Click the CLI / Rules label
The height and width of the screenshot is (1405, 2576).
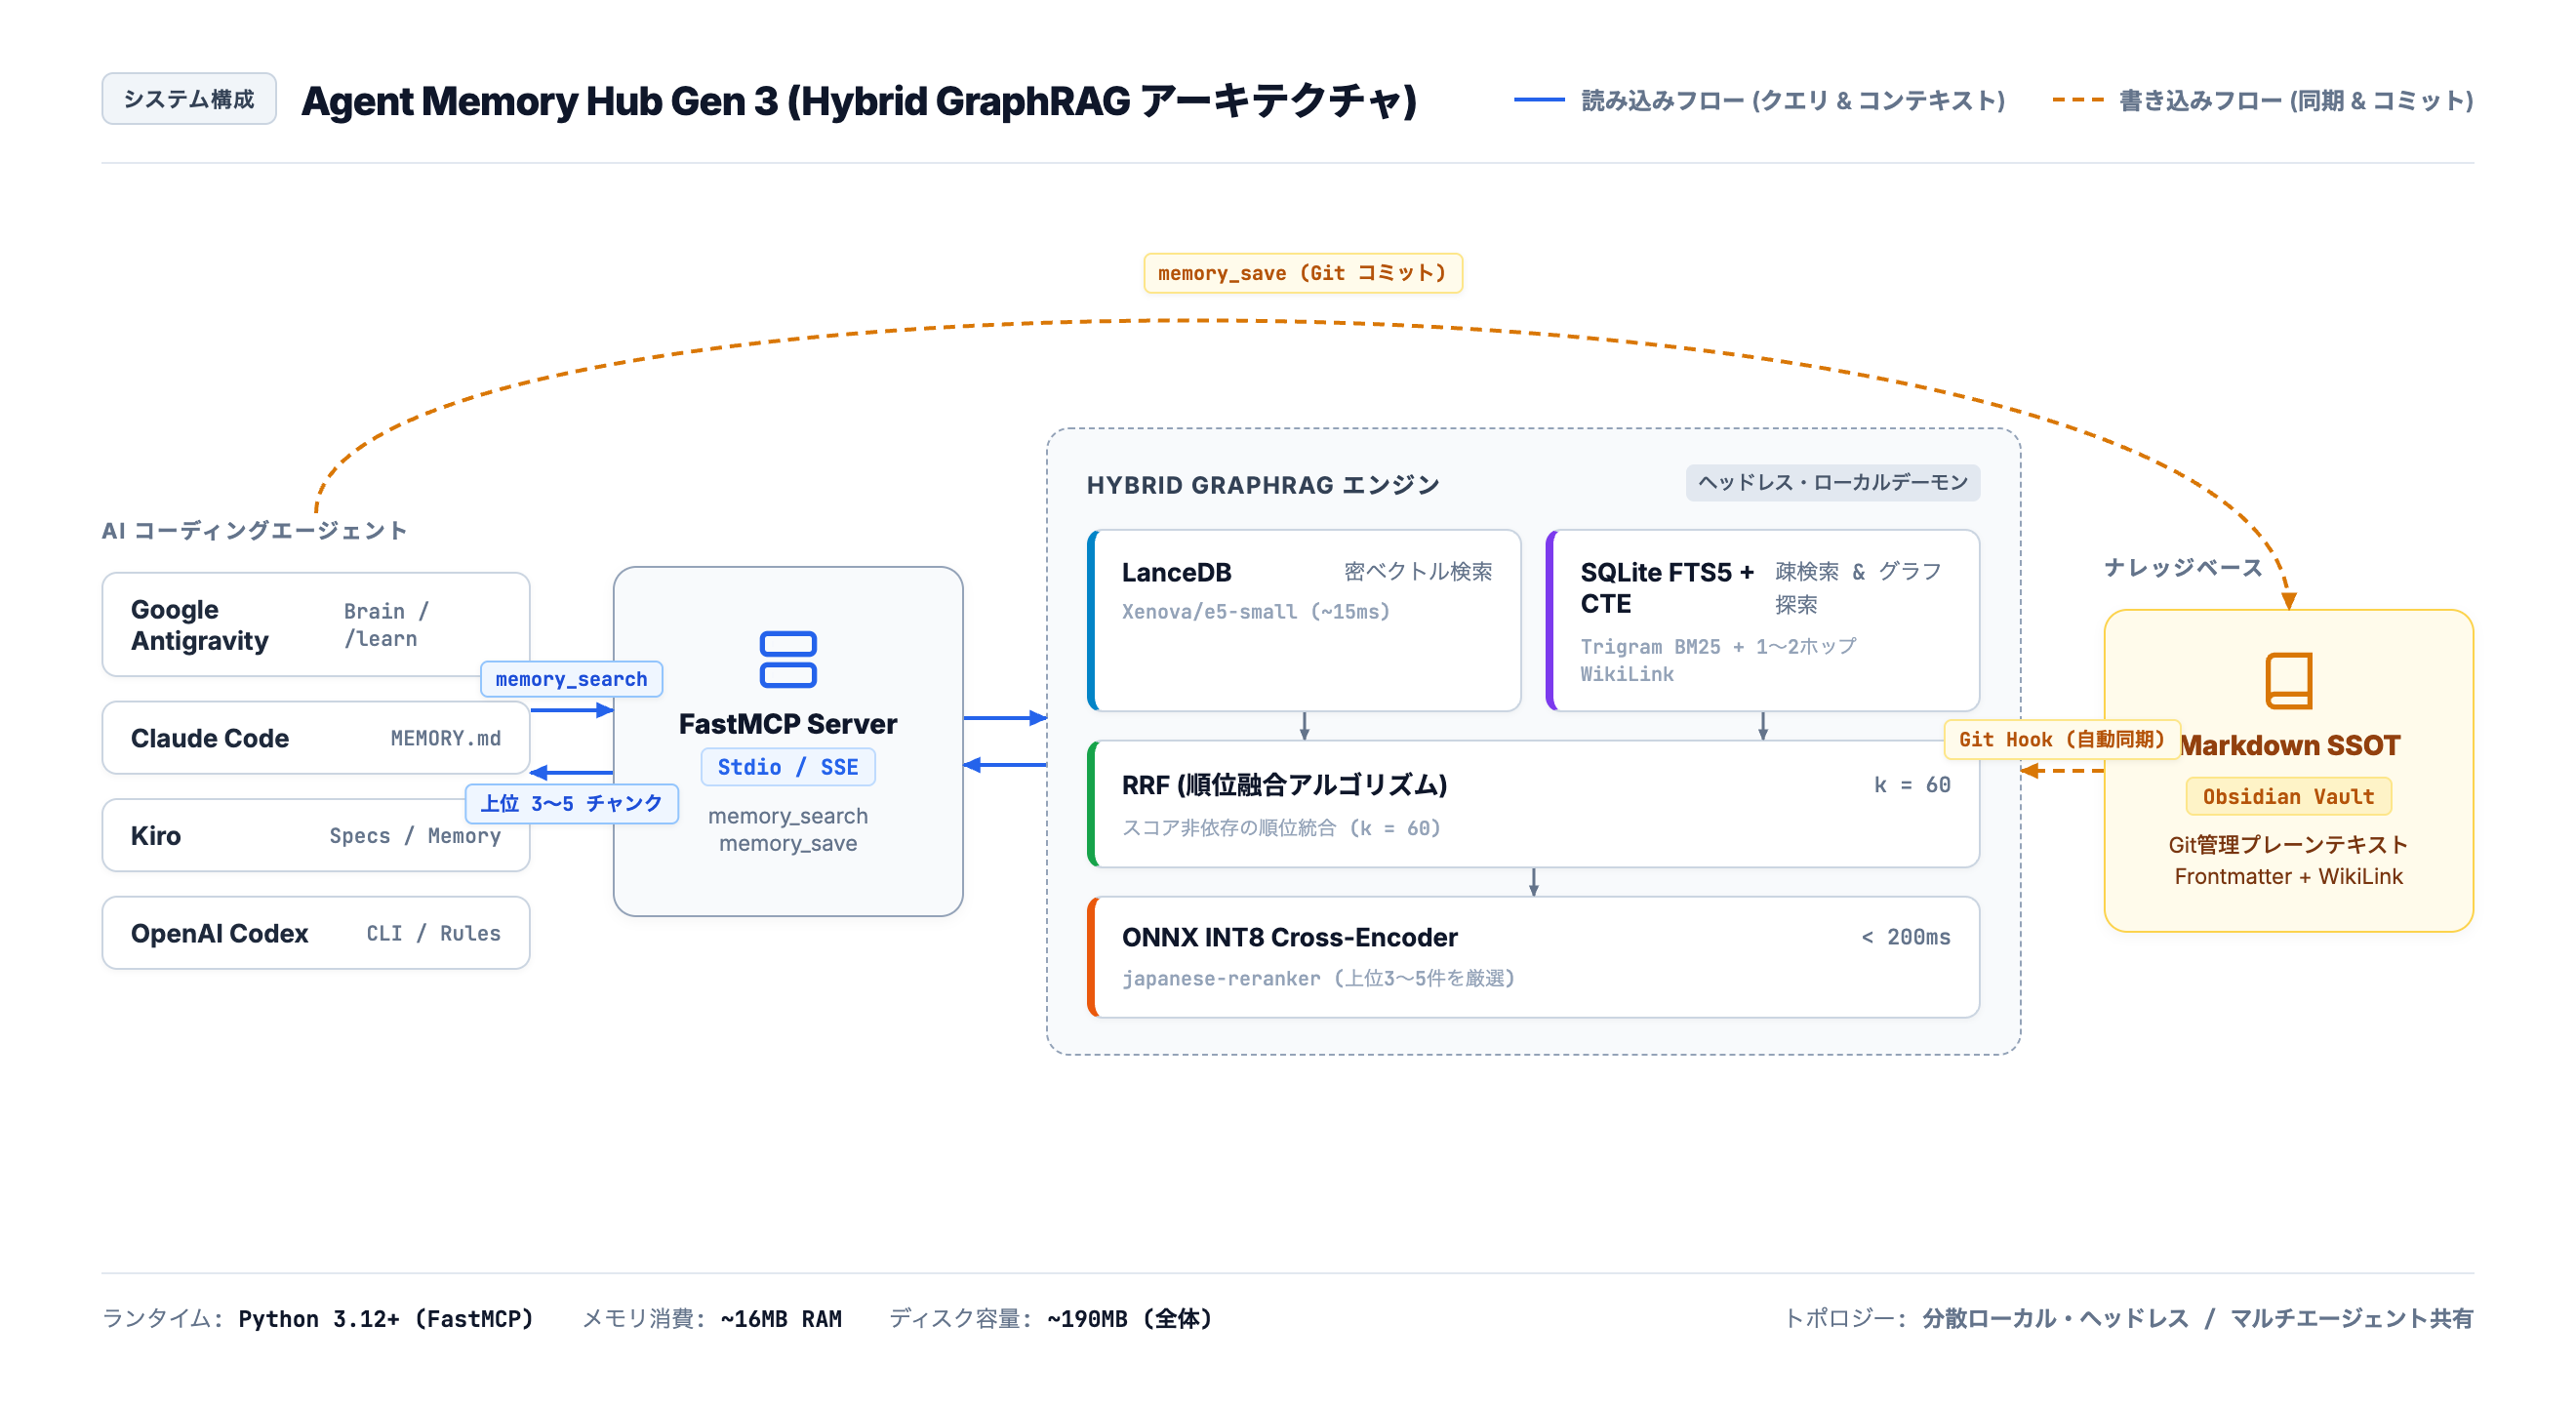(x=433, y=933)
